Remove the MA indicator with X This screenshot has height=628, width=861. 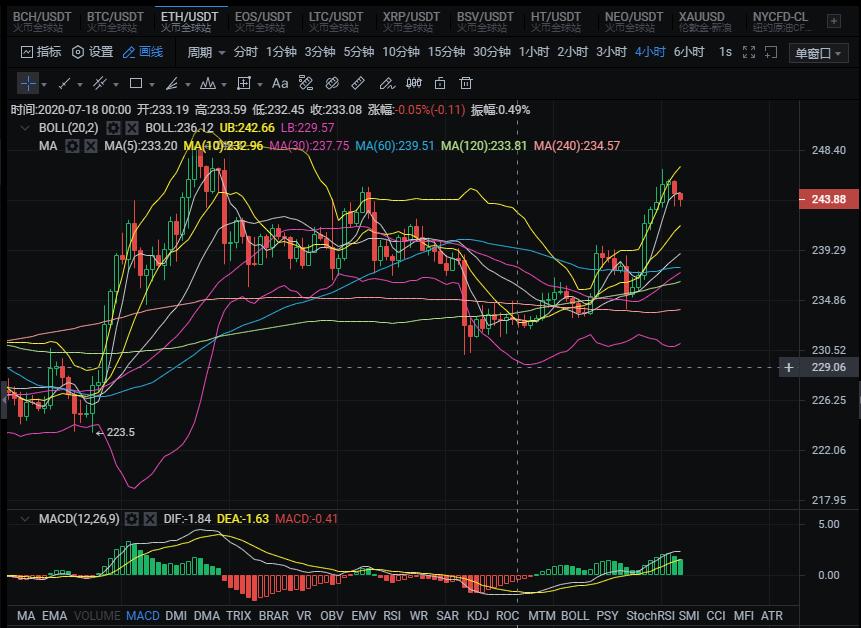click(x=91, y=146)
